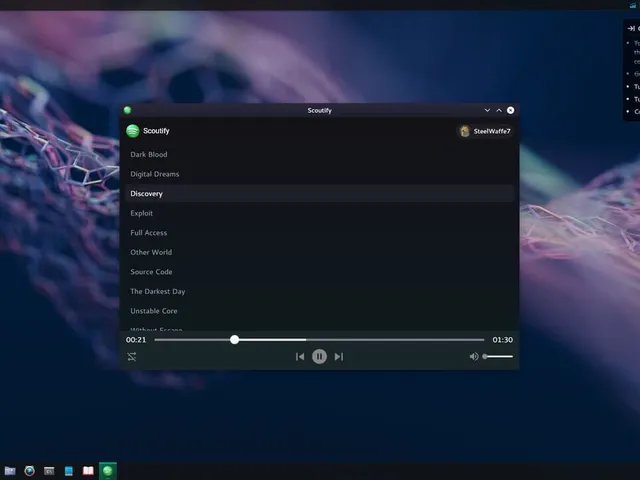The width and height of the screenshot is (640, 480).
Task: Mute audio with the speaker icon
Action: [473, 357]
